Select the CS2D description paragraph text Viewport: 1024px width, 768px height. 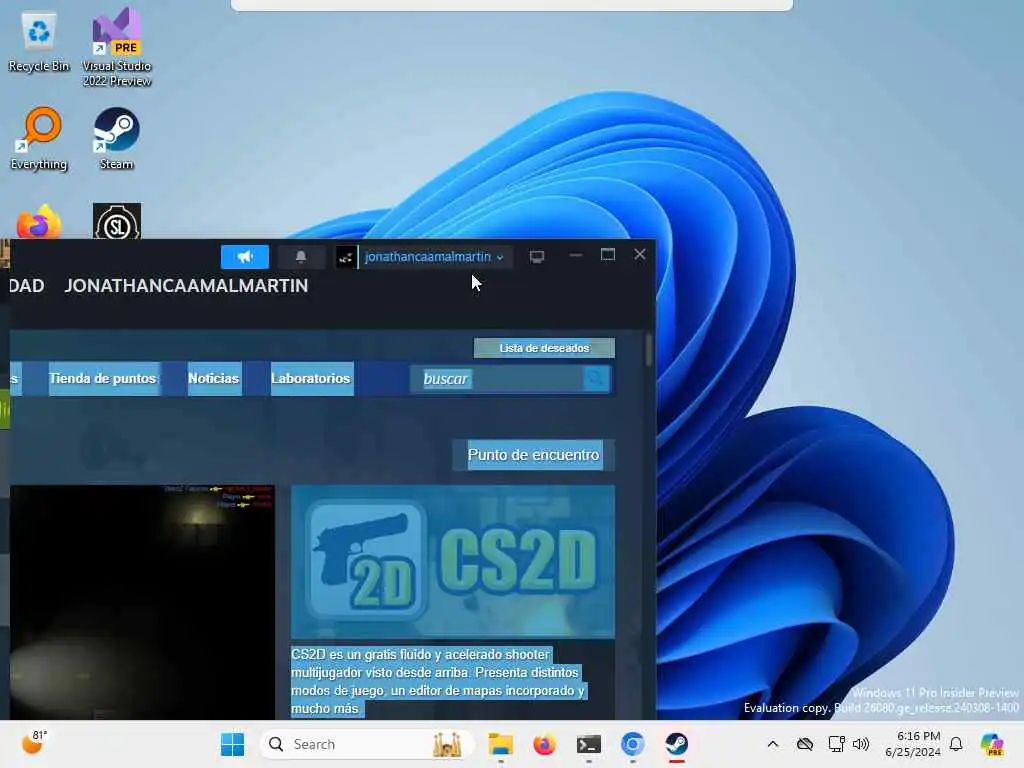(438, 681)
